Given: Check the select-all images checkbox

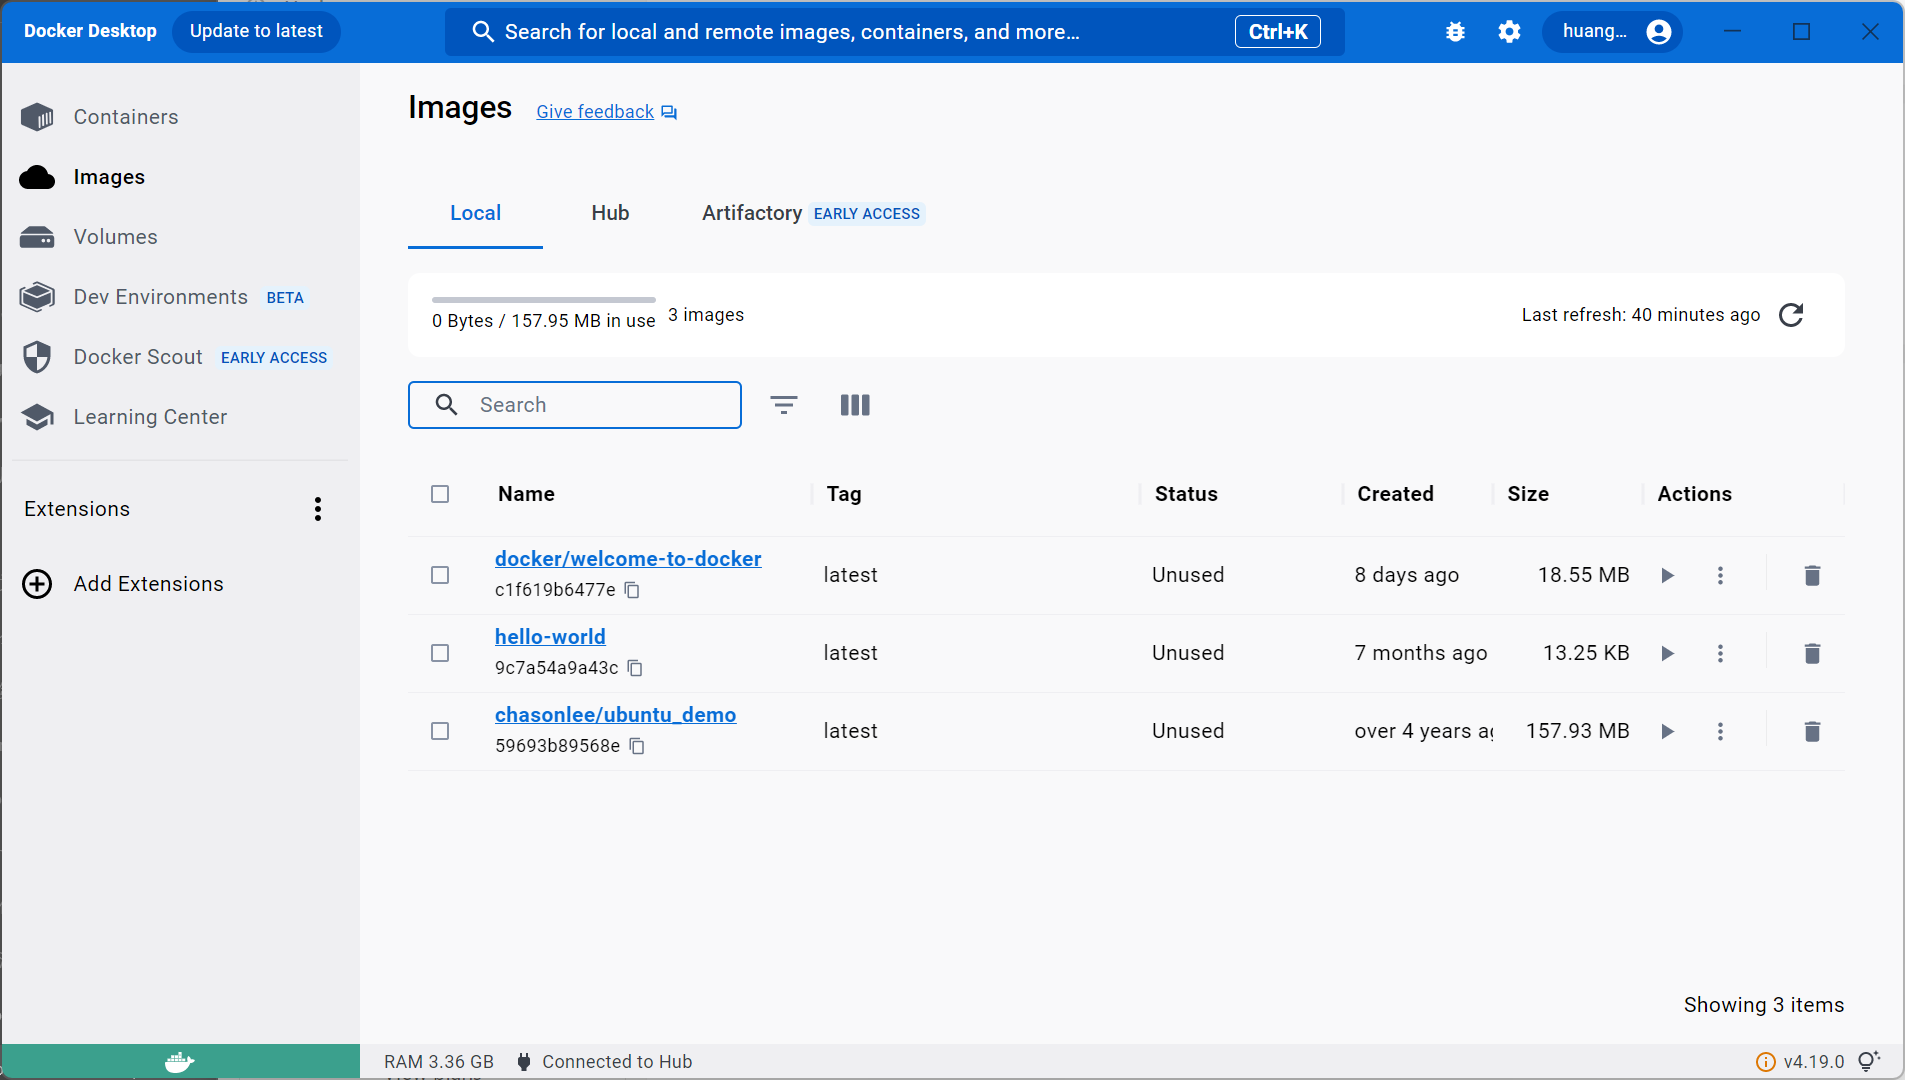Looking at the screenshot, I should 440,494.
